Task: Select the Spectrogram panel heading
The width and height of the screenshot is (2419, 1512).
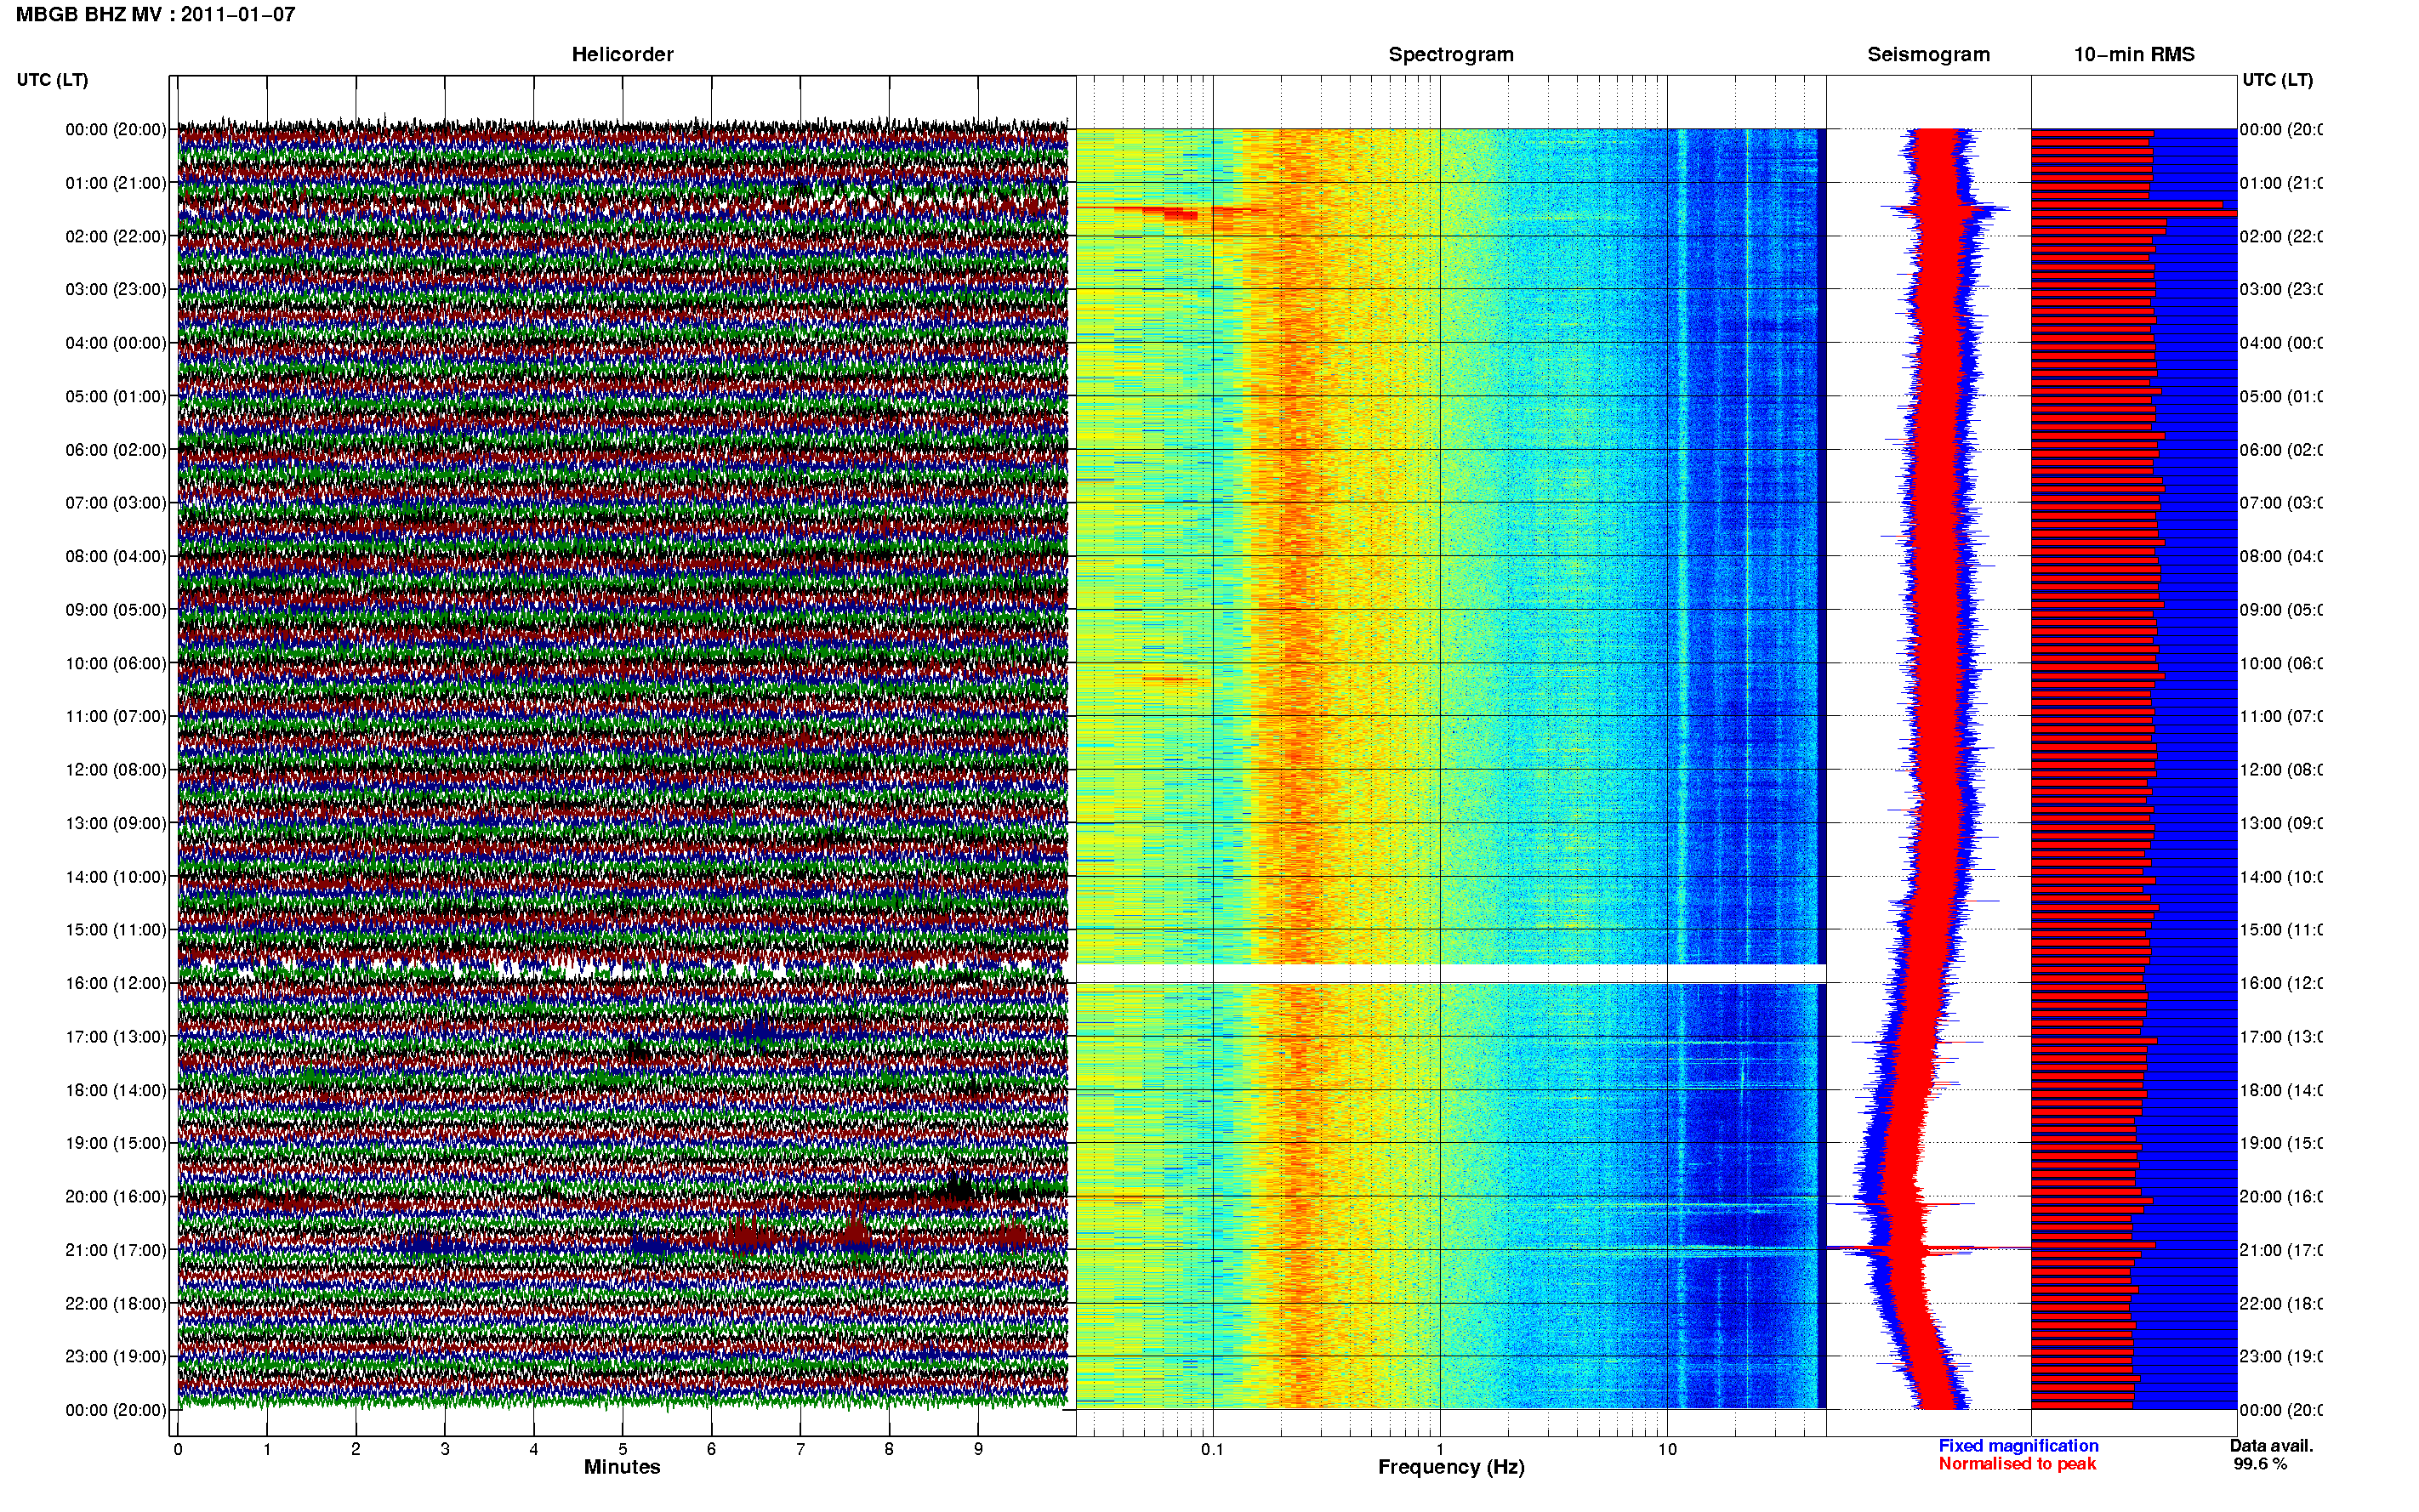Action: point(1451,55)
